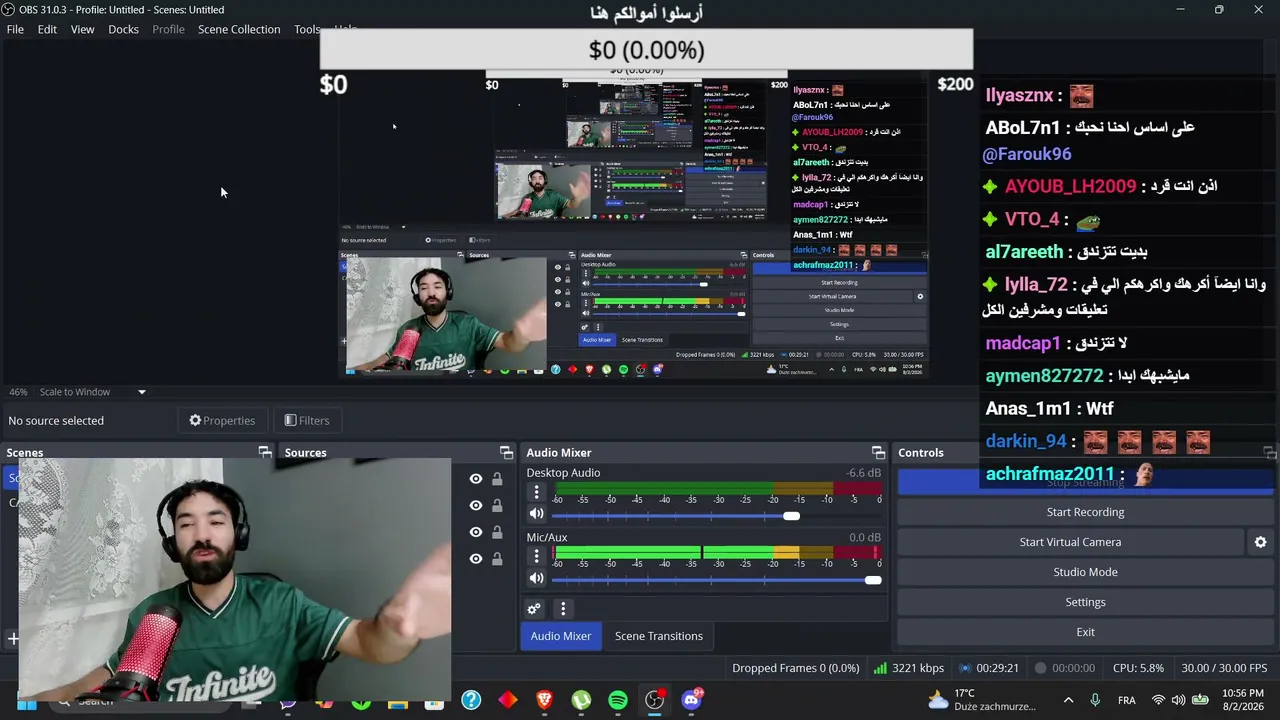Image resolution: width=1280 pixels, height=720 pixels.
Task: Click the Properties button
Action: click(x=222, y=420)
